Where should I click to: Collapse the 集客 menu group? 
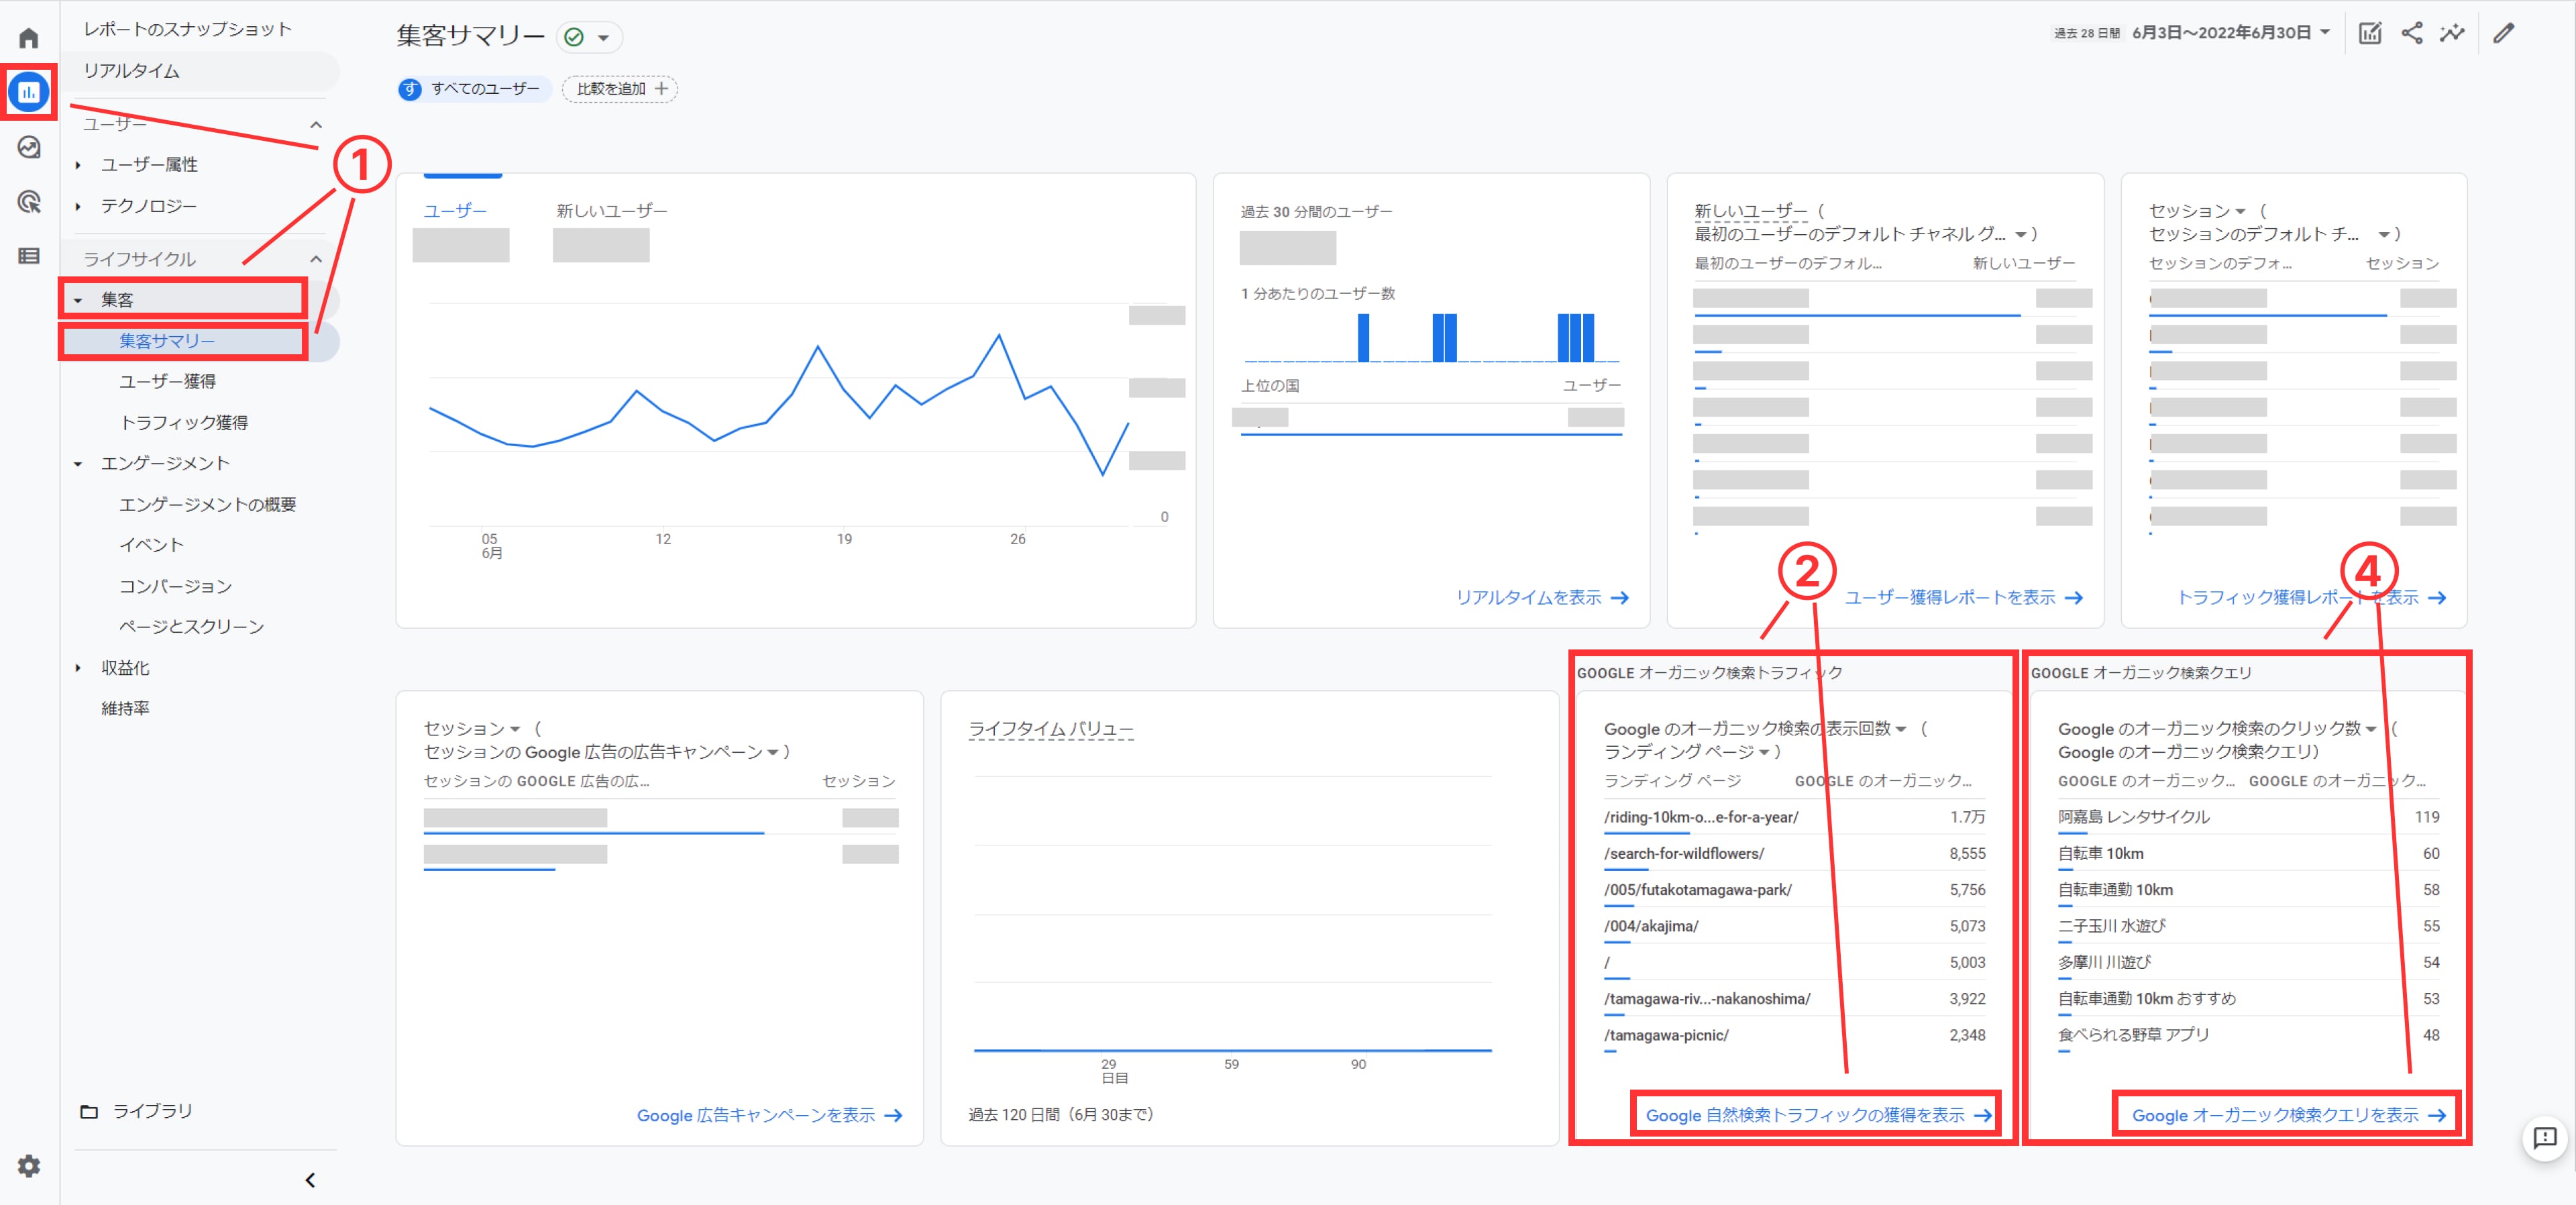(x=78, y=300)
